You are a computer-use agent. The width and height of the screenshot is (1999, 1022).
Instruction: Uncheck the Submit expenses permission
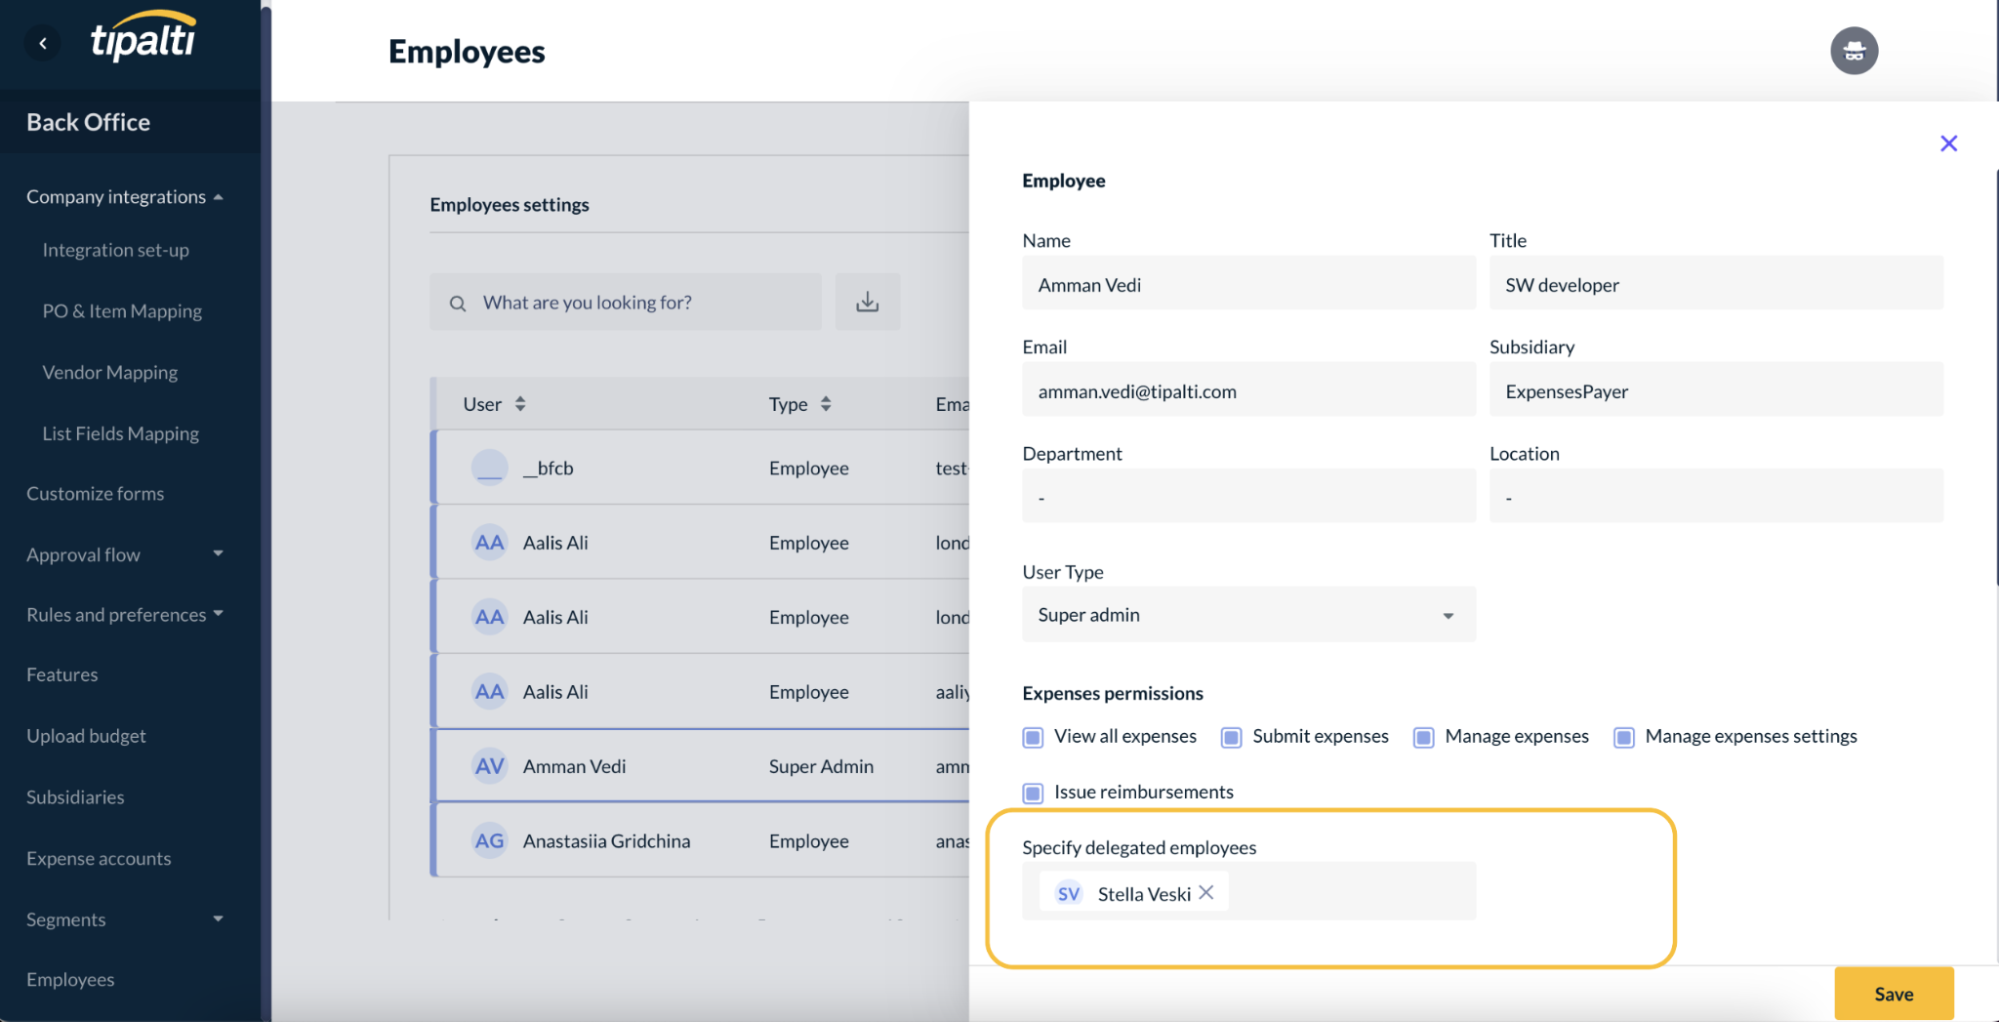(x=1231, y=737)
